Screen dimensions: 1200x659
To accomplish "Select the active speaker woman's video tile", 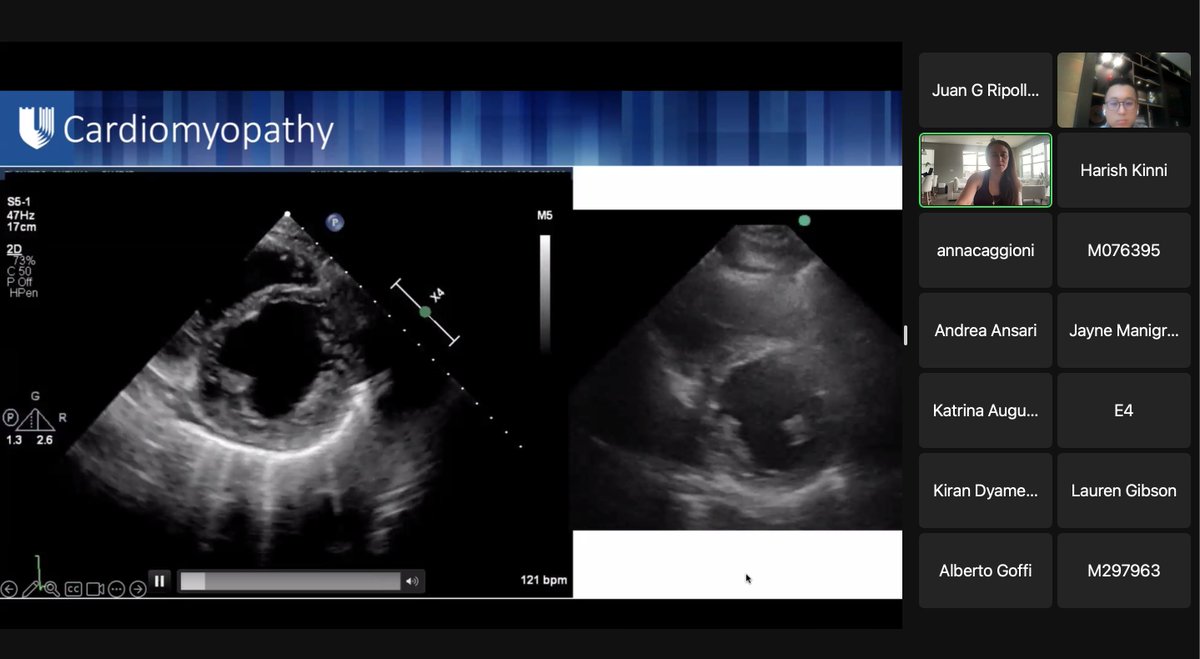I will click(x=985, y=170).
